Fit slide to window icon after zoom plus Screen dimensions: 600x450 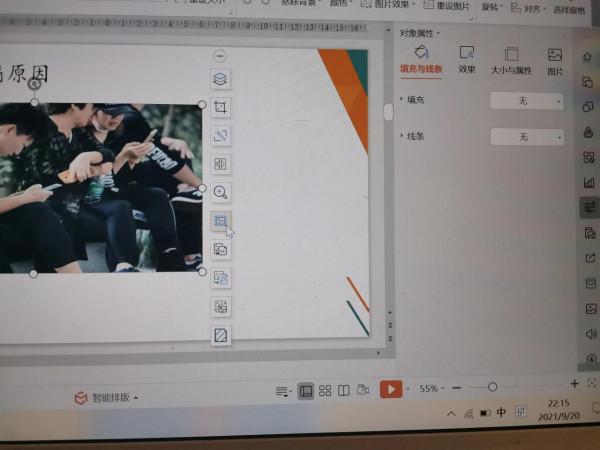coord(592,383)
